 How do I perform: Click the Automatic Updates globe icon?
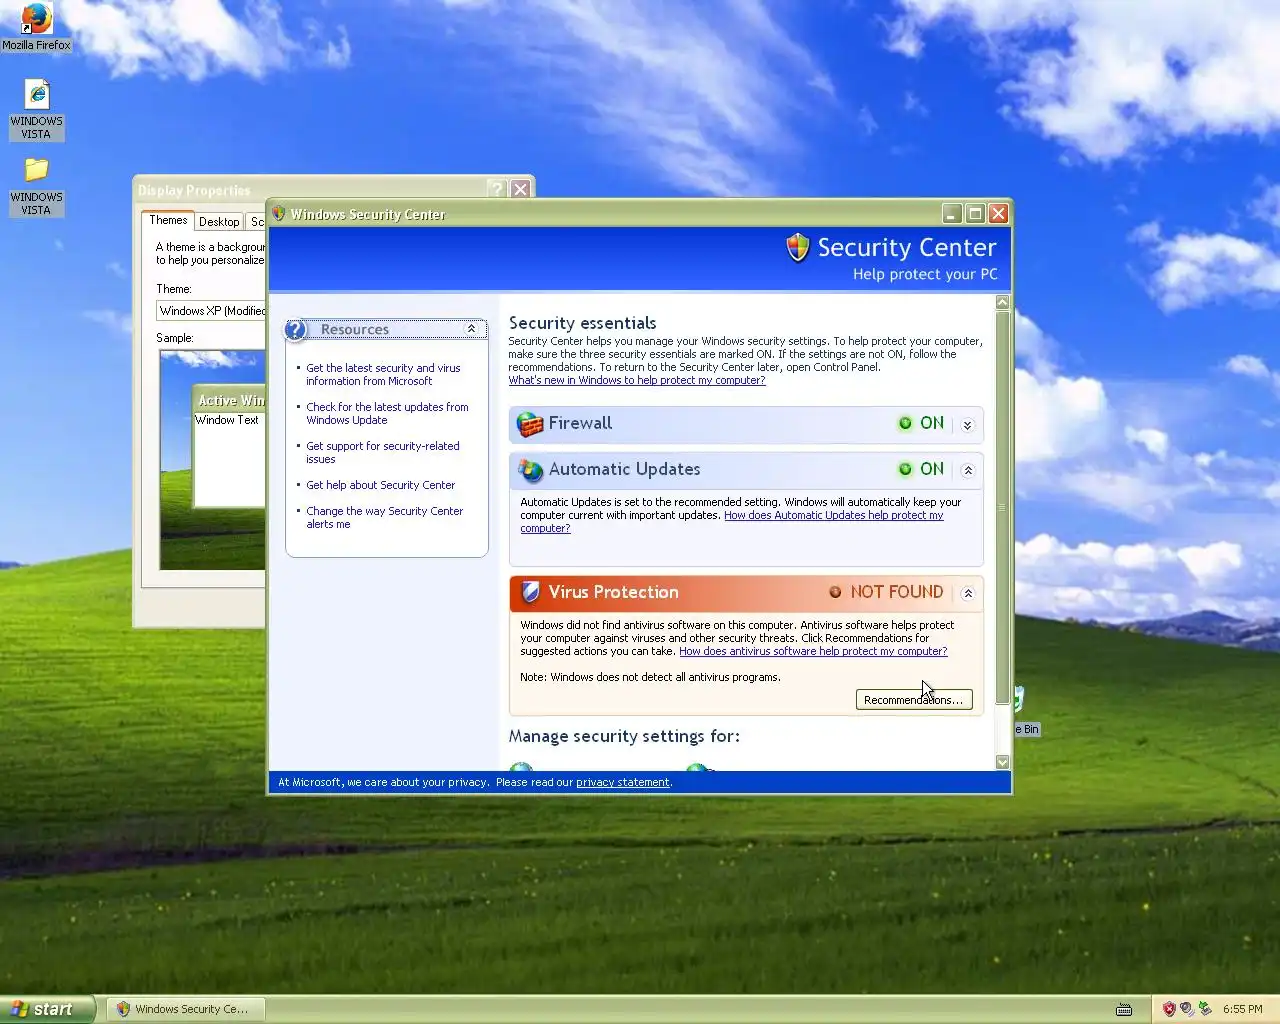tap(530, 470)
